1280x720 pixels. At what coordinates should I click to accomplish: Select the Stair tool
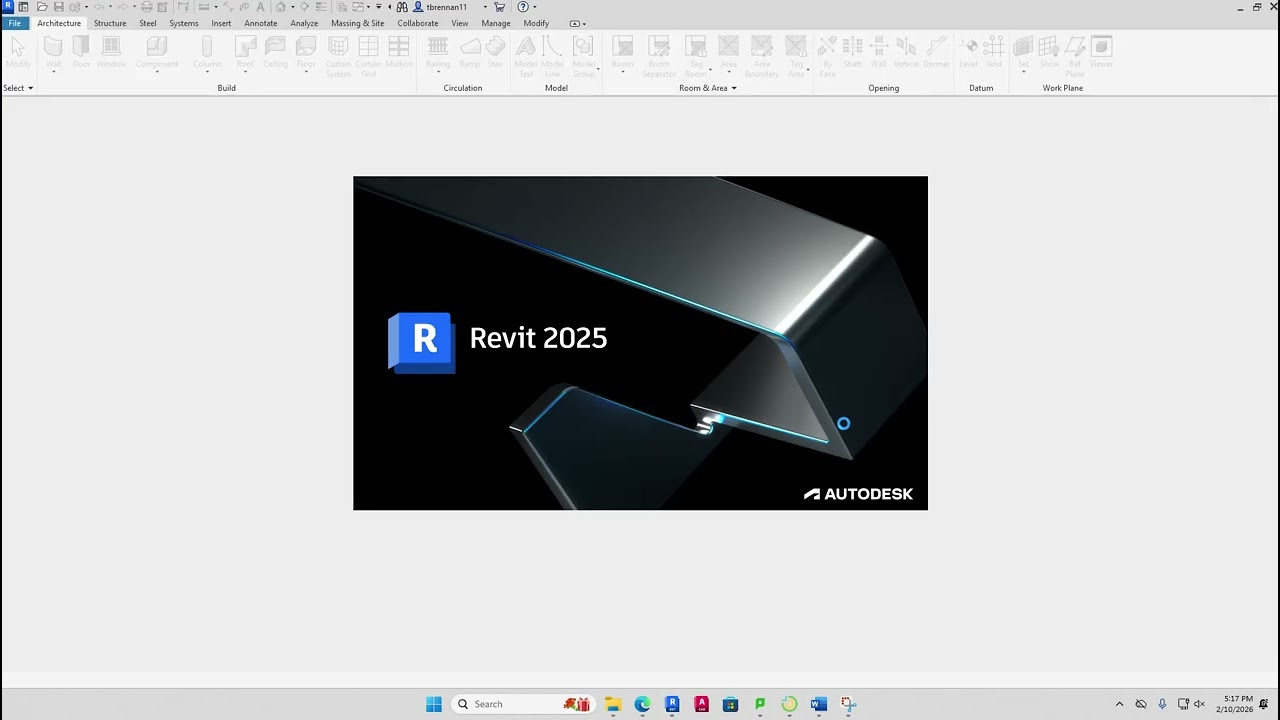495,53
